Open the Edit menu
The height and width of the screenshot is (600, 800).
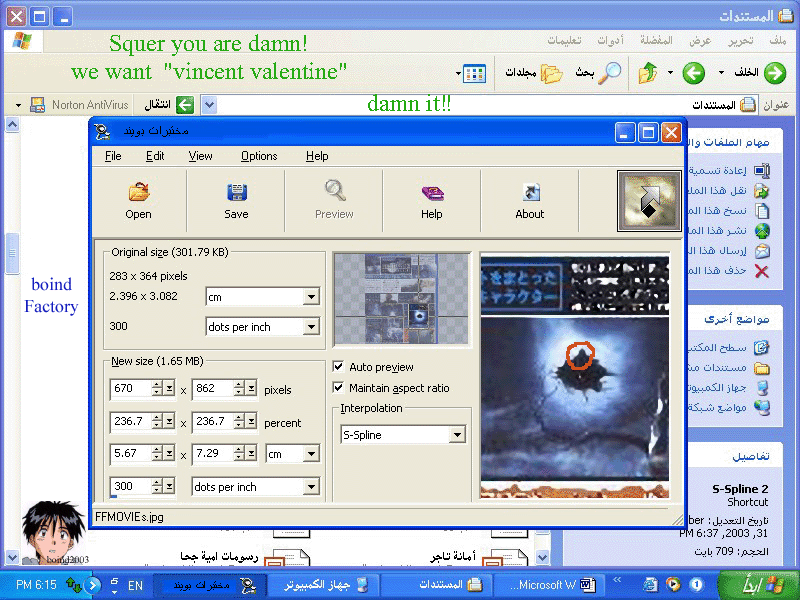click(x=155, y=156)
